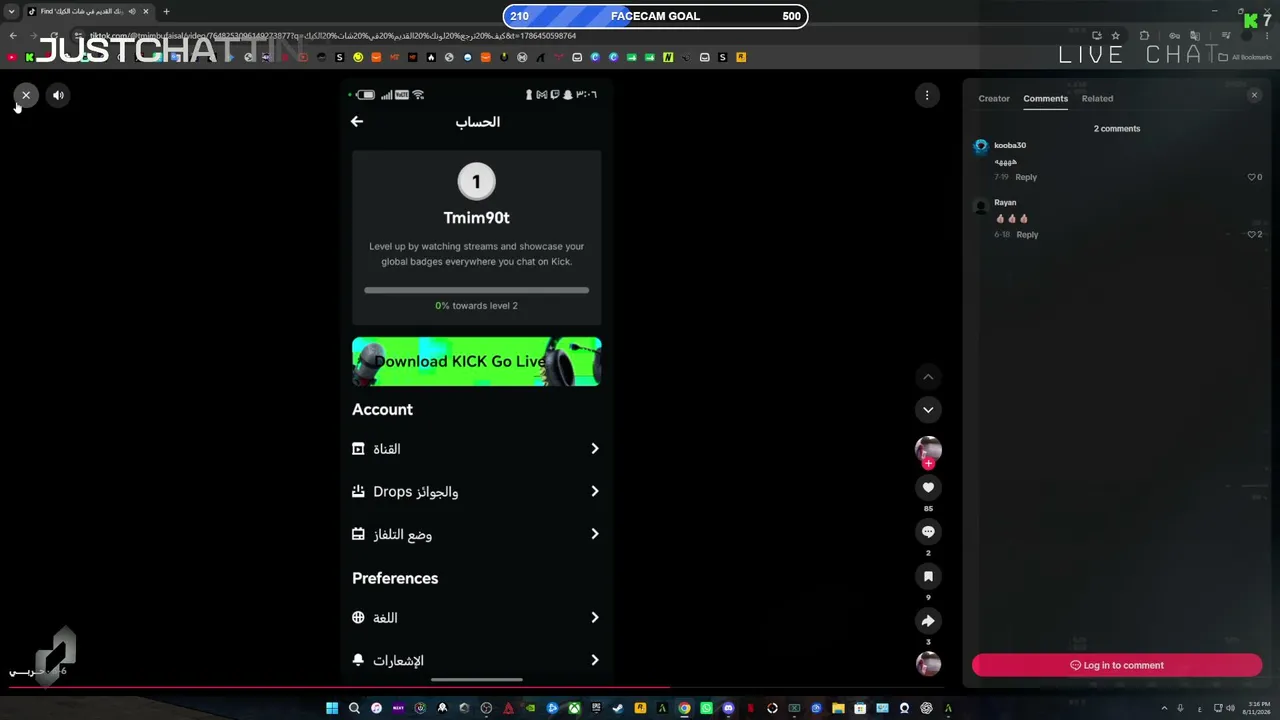
Task: Seek using the red video progress bar
Action: tap(475, 688)
